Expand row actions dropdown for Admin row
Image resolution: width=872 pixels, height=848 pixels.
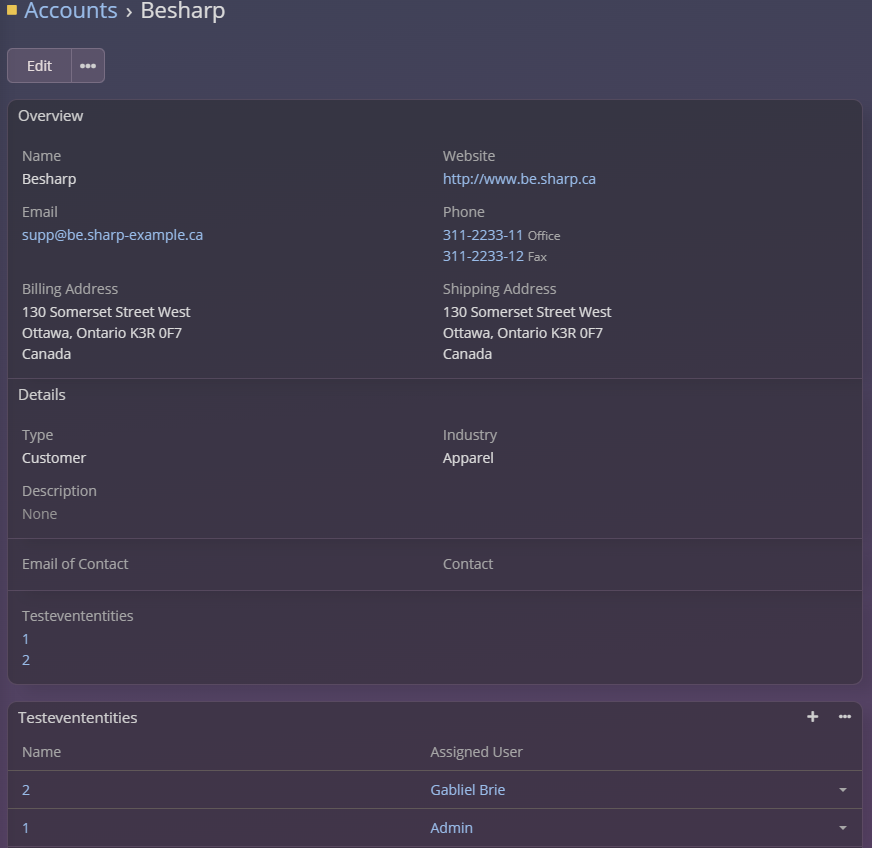coord(843,827)
